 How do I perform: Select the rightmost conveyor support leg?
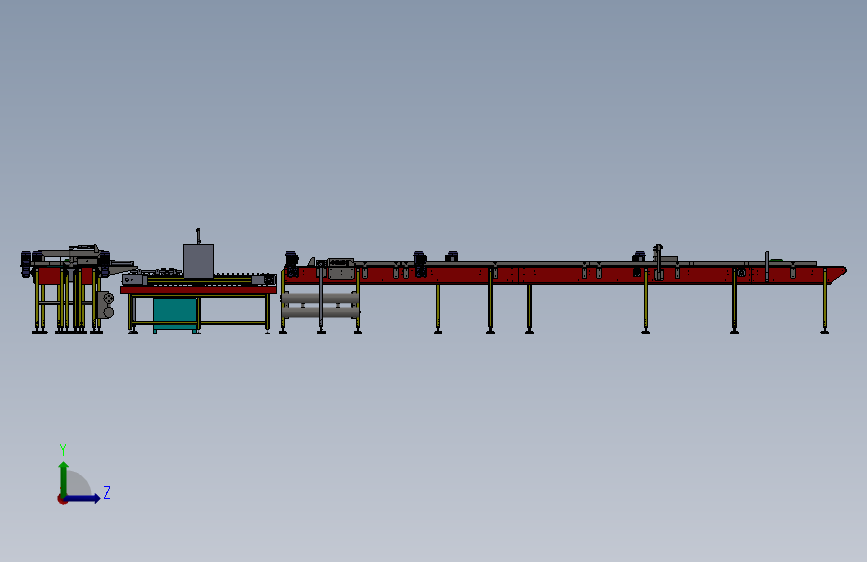824,302
